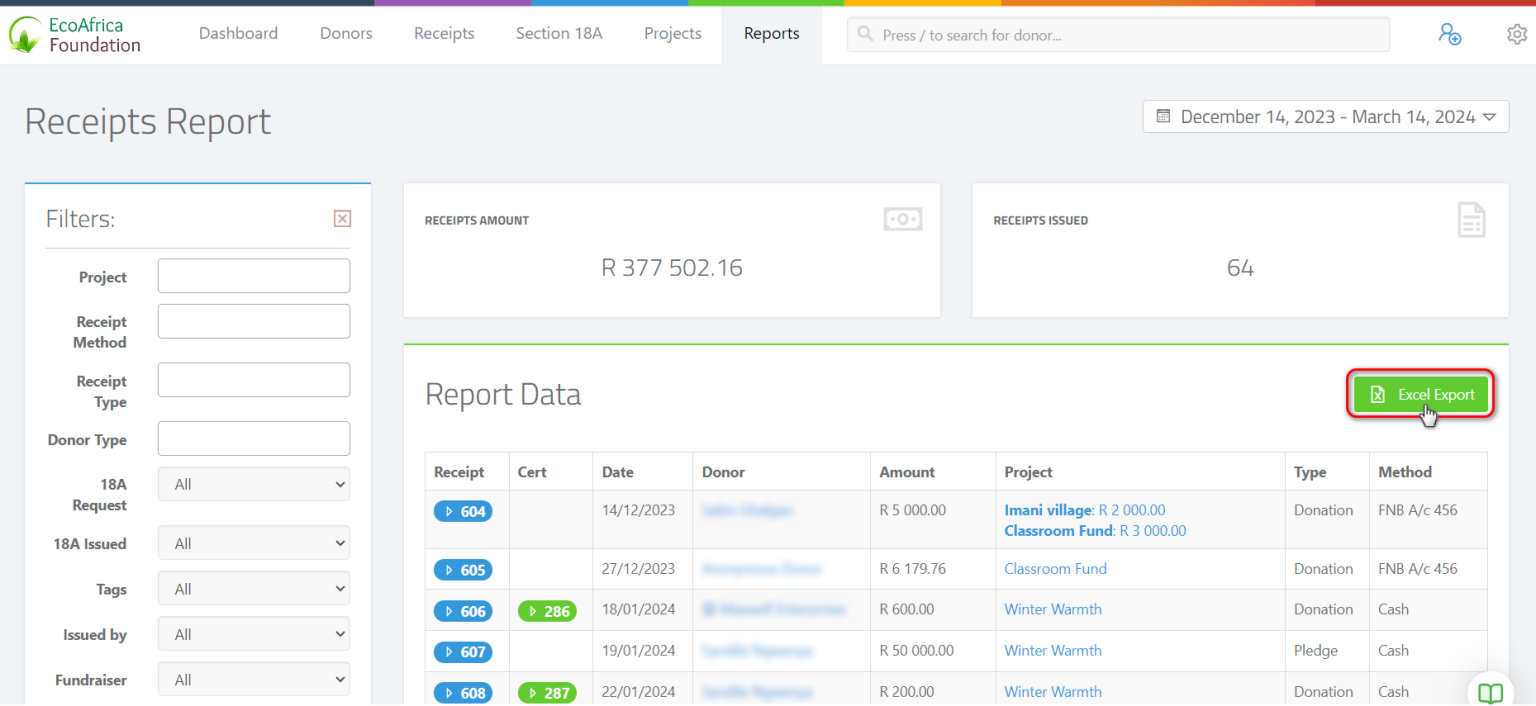The image size is (1536, 706).
Task: Click the magnifier icon in the search bar
Action: pos(864,33)
